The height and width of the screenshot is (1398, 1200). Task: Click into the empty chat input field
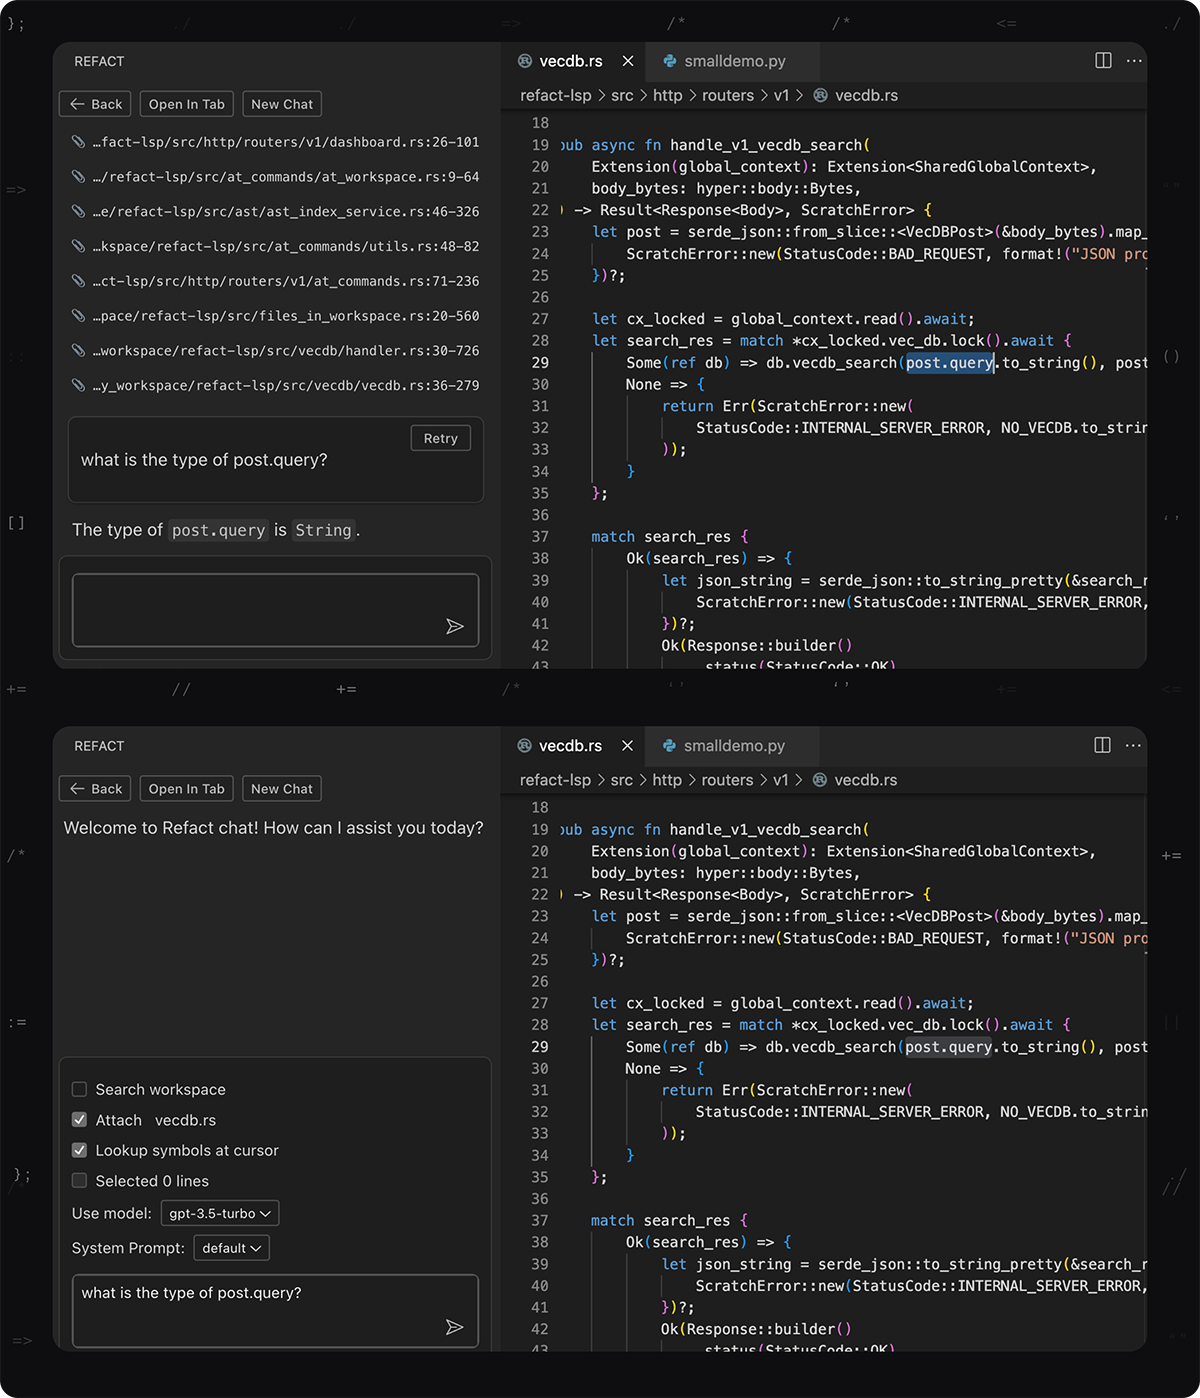(260, 610)
